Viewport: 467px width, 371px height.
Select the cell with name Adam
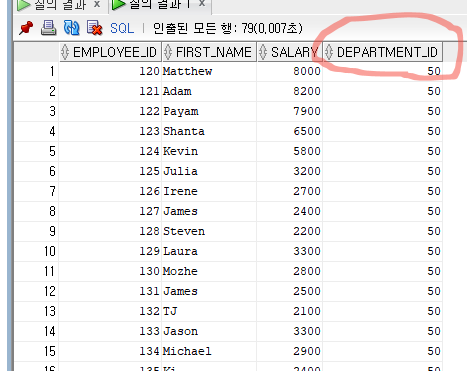(209, 91)
